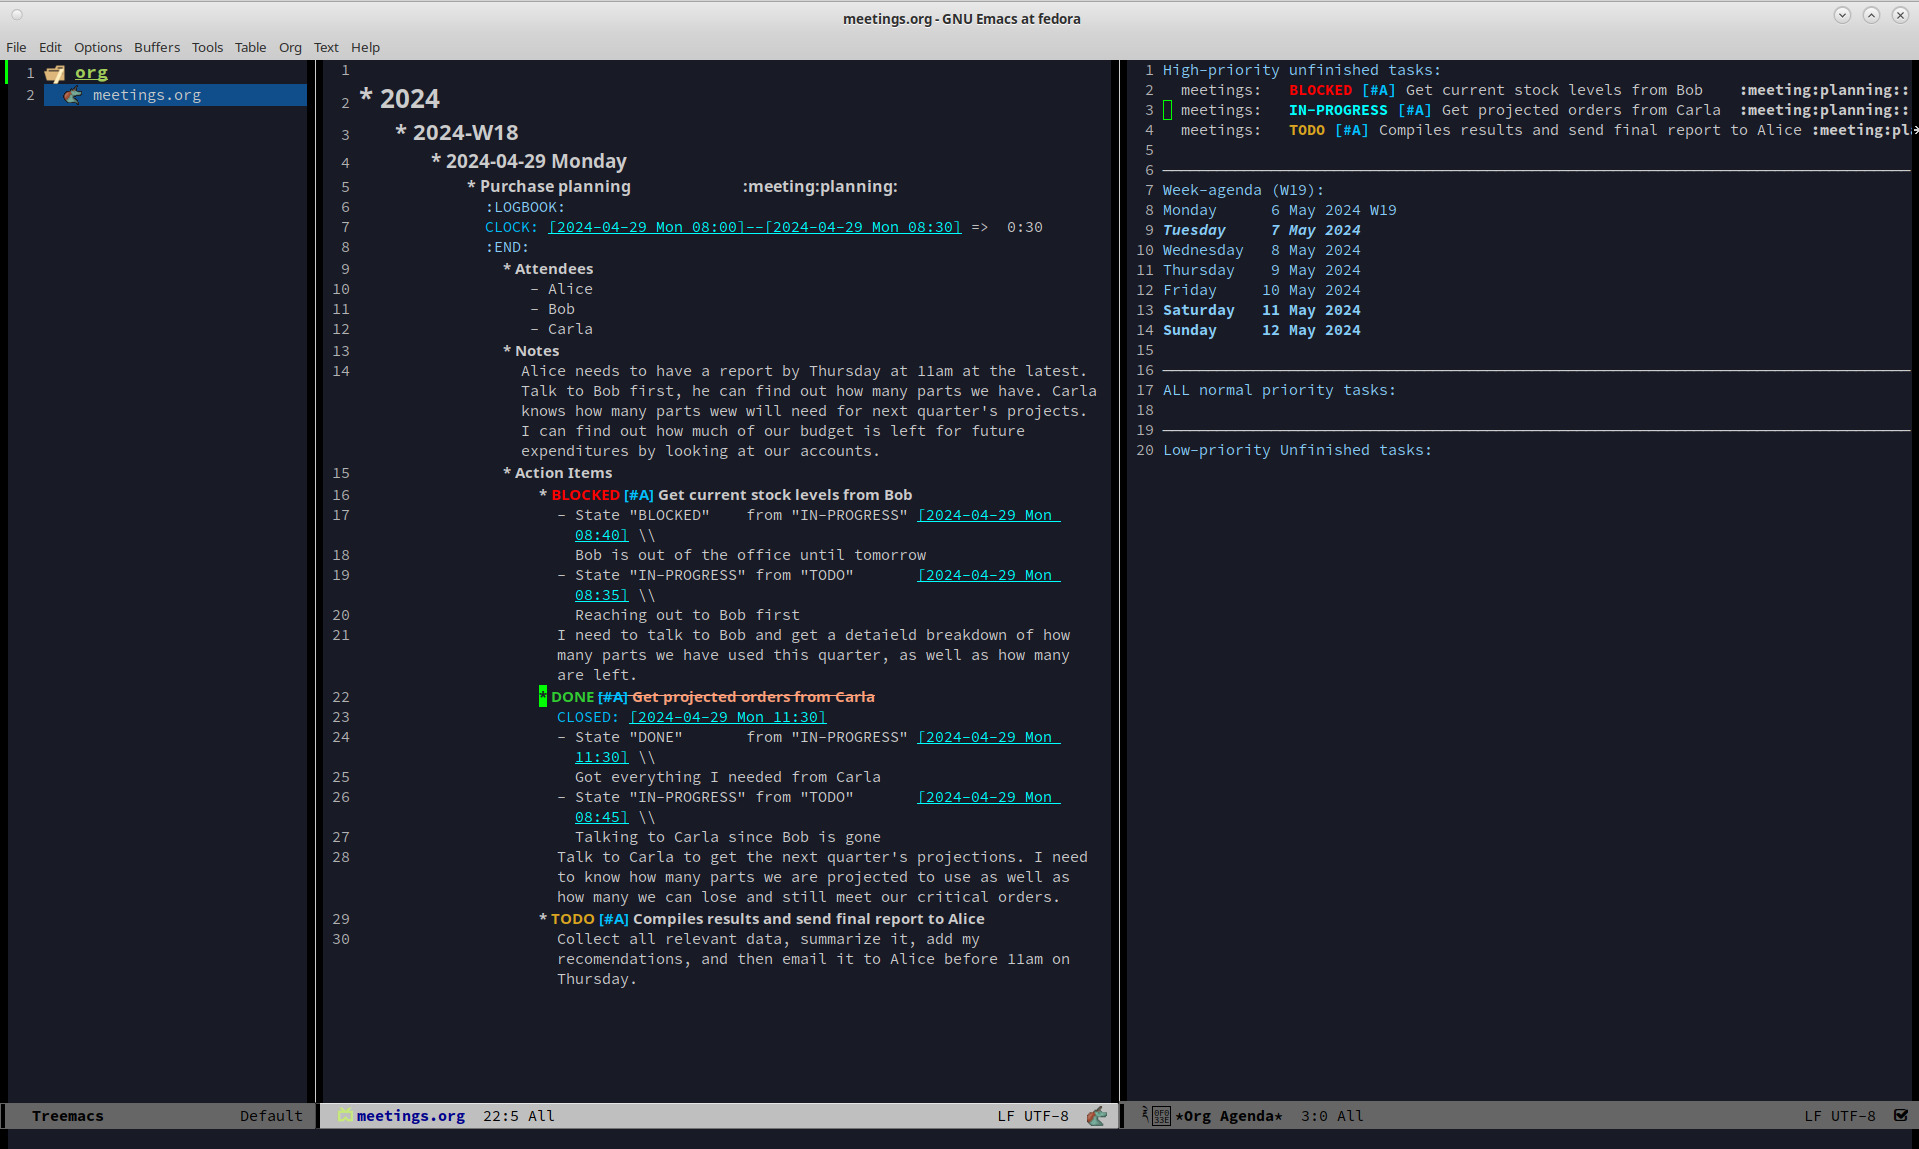Image resolution: width=1919 pixels, height=1149 pixels.
Task: Open the Help menu
Action: (x=365, y=47)
